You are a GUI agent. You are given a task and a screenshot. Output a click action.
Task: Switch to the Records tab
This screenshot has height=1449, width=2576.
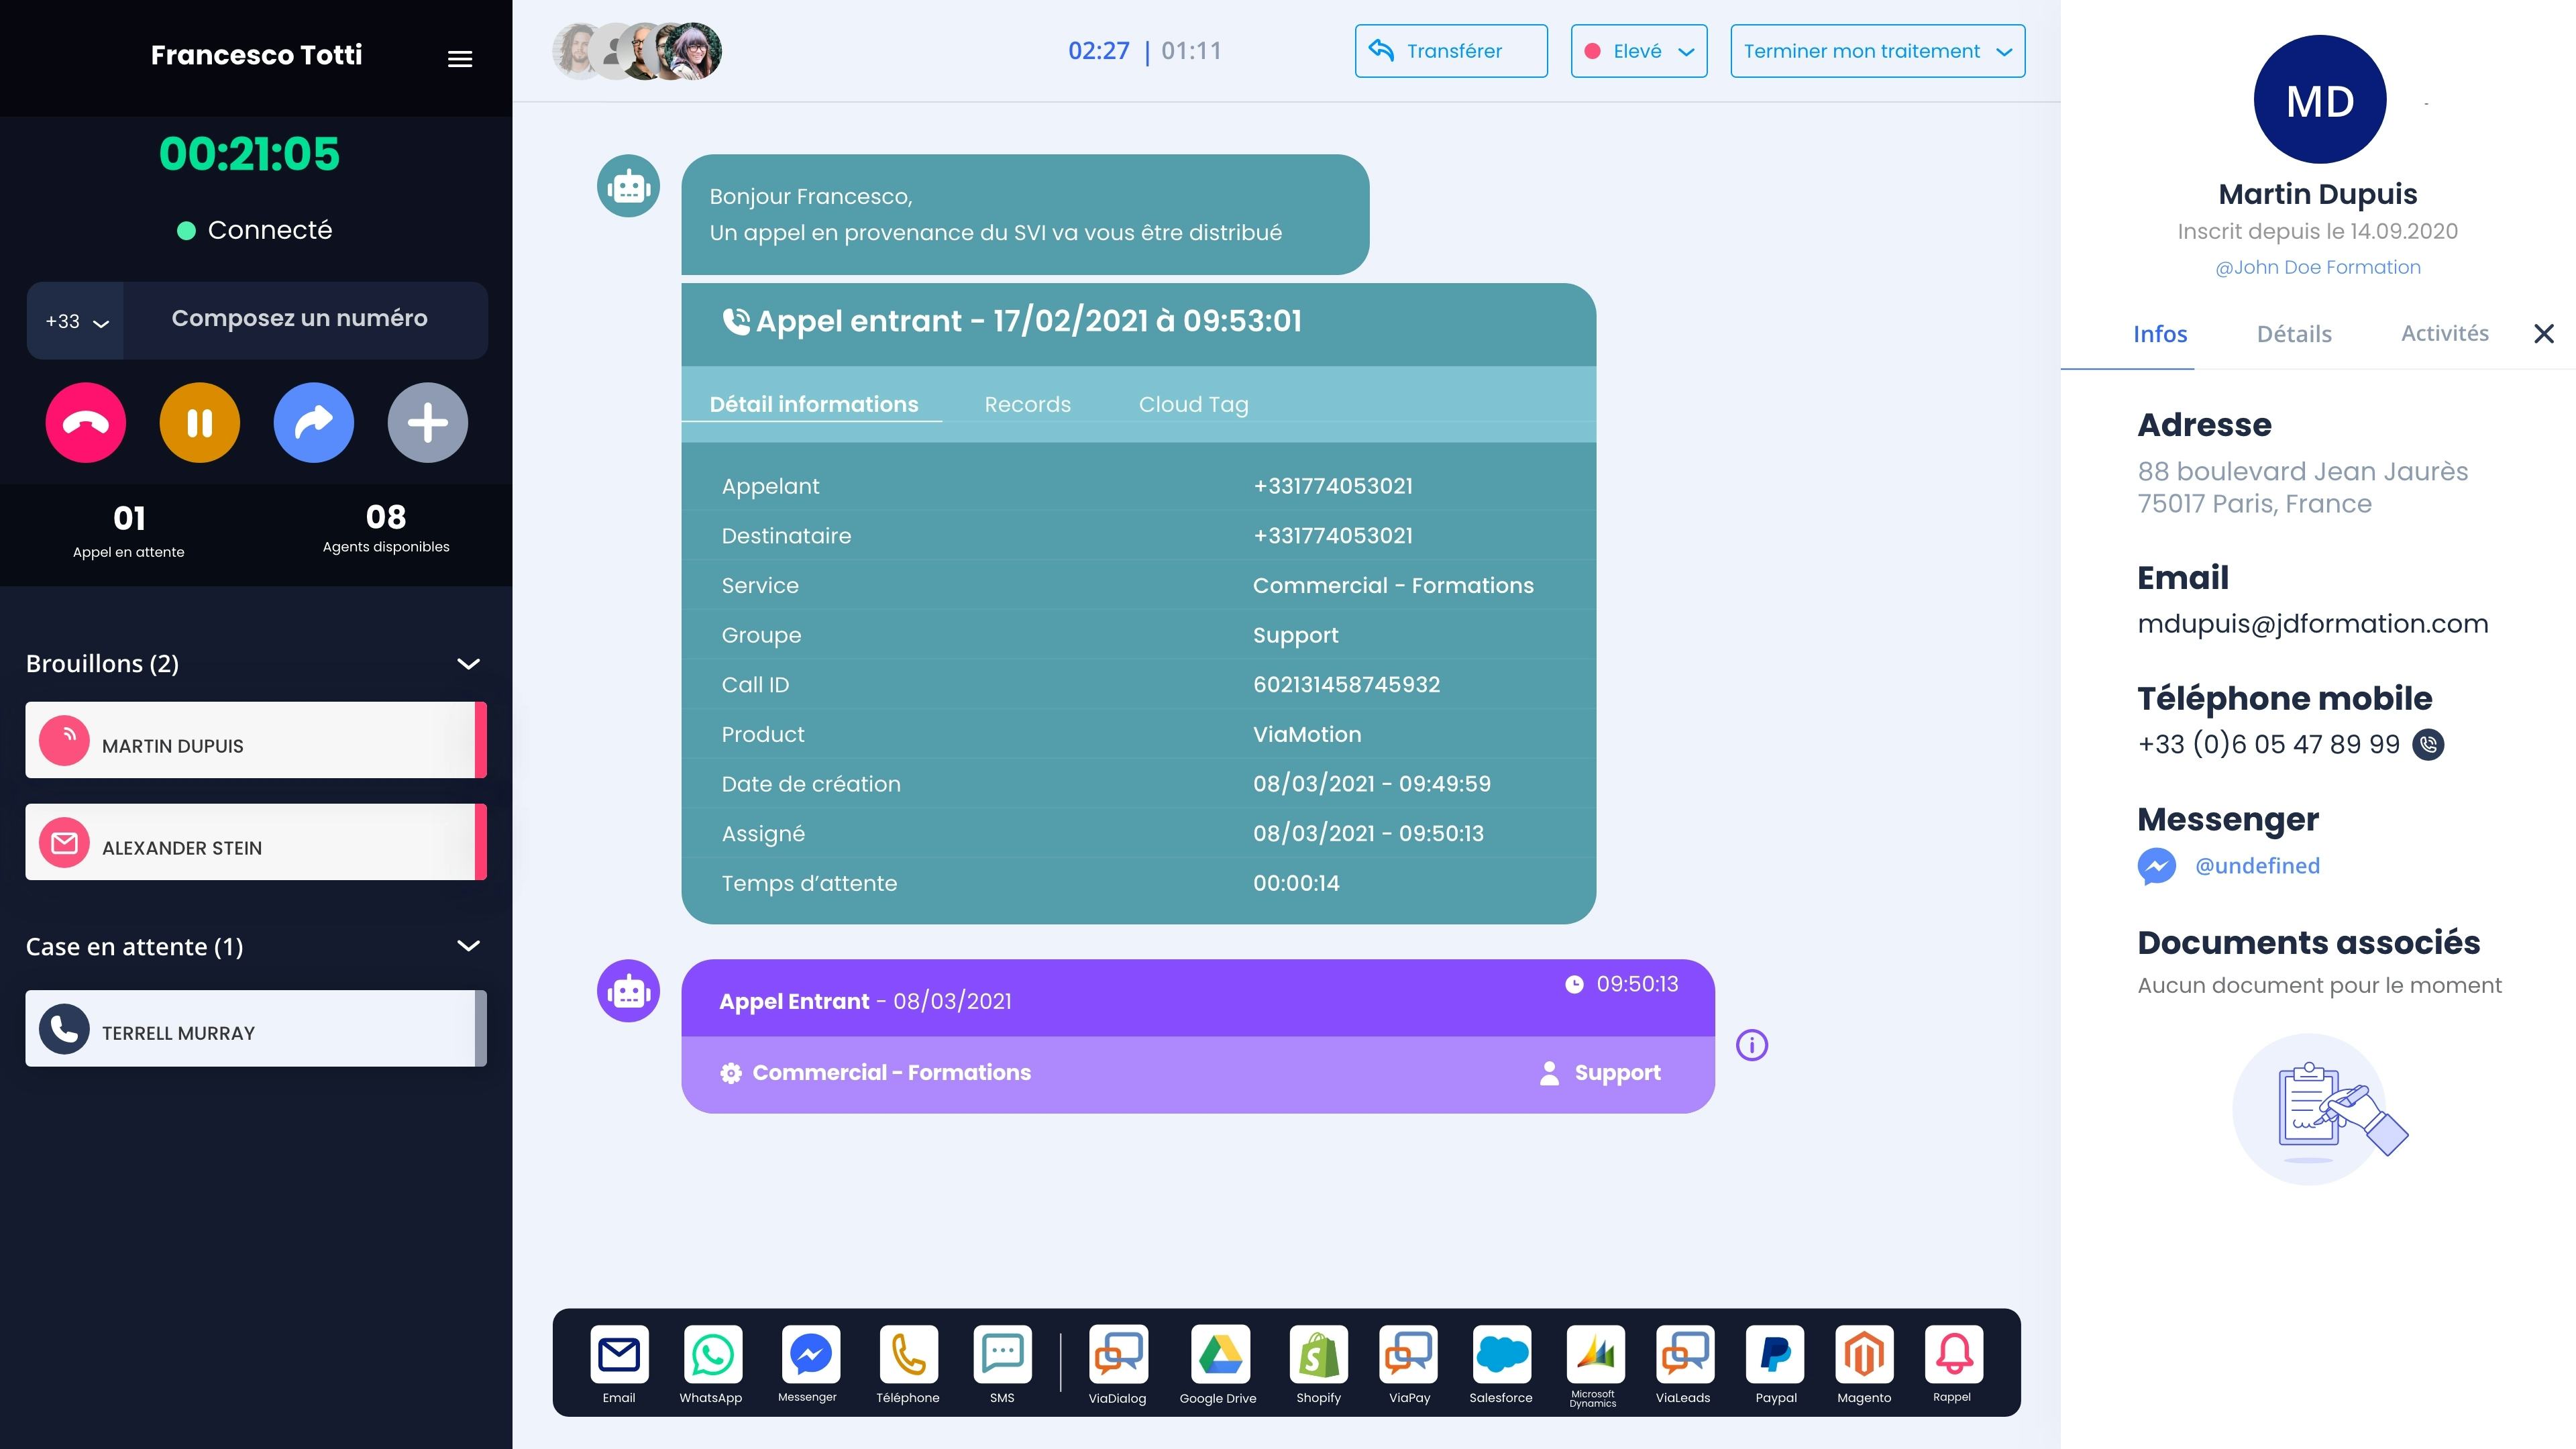(x=1027, y=404)
